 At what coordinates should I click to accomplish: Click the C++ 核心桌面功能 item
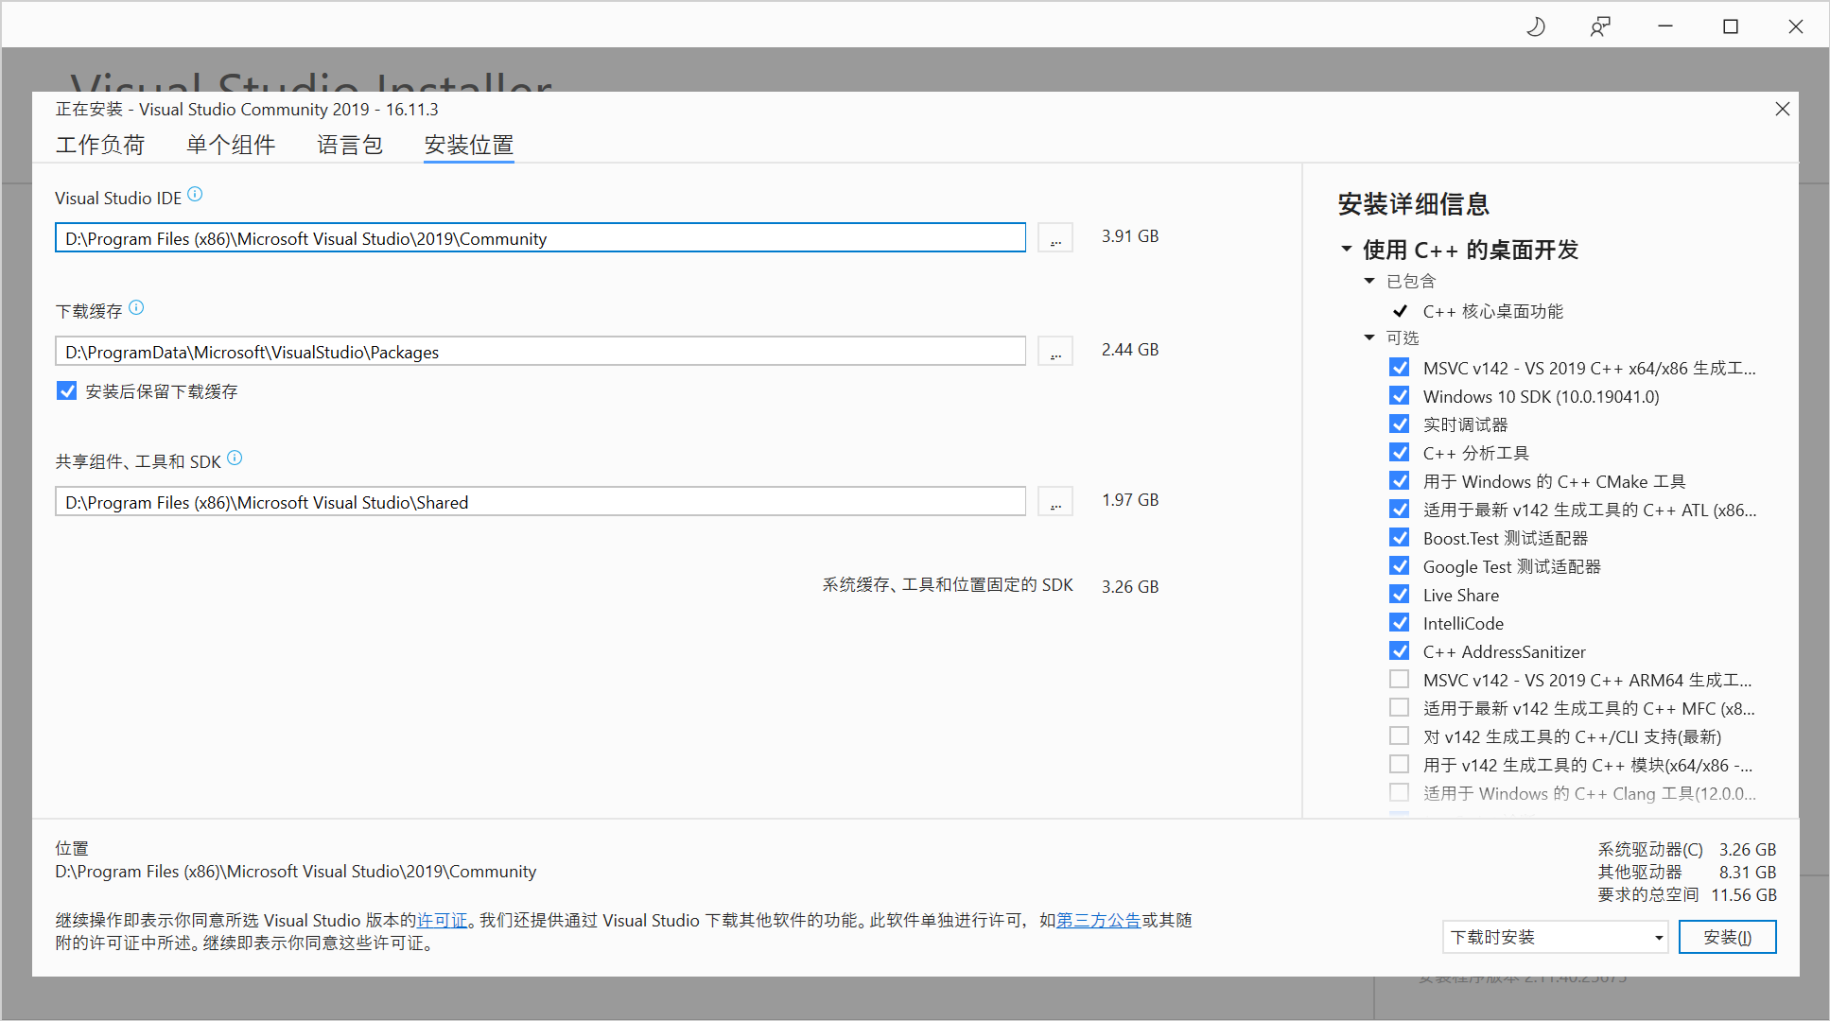coord(1492,311)
